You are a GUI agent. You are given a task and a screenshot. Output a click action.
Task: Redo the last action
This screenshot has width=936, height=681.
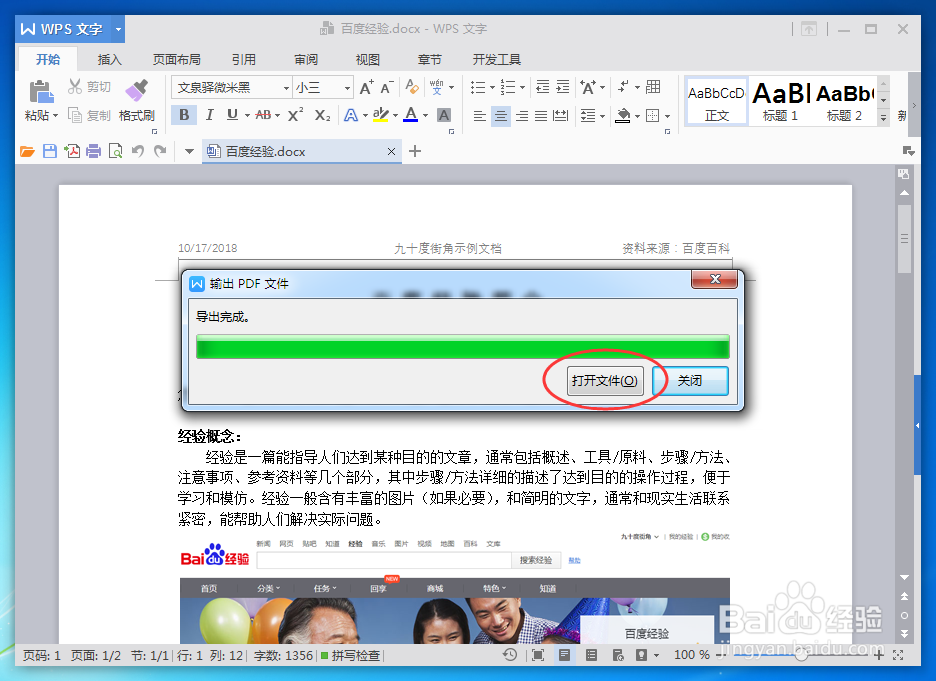point(160,151)
